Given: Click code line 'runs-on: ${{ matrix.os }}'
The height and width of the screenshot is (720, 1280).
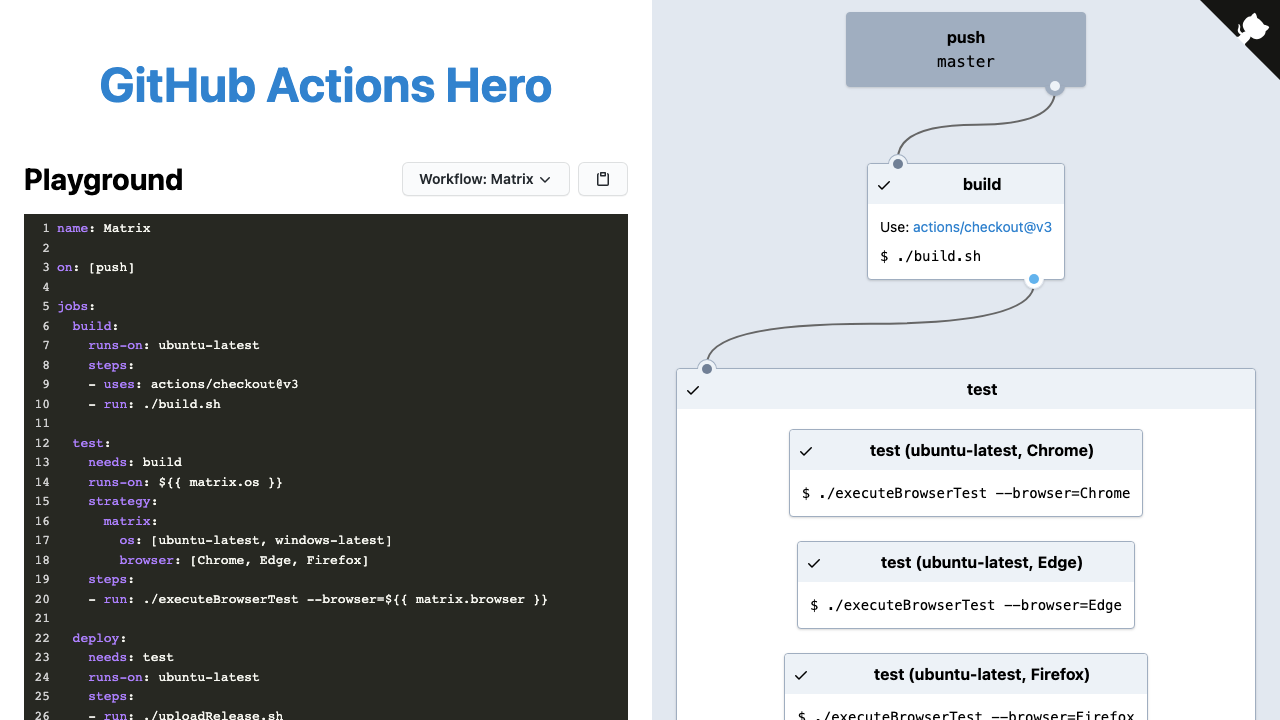Looking at the screenshot, I should pyautogui.click(x=186, y=482).
